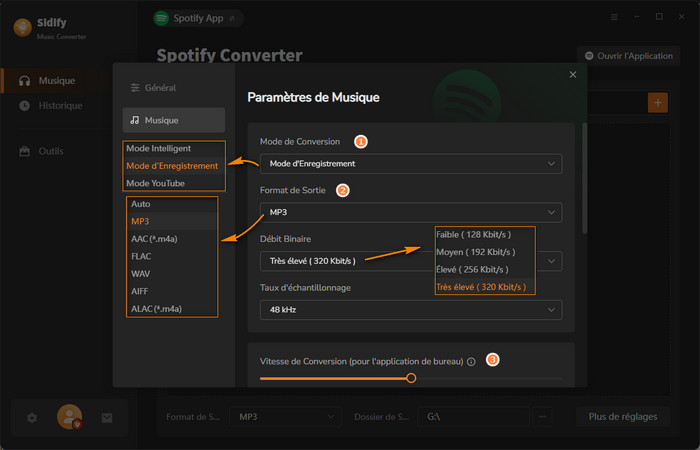This screenshot has height=450, width=700.
Task: Open the settings gear icon
Action: tap(32, 417)
